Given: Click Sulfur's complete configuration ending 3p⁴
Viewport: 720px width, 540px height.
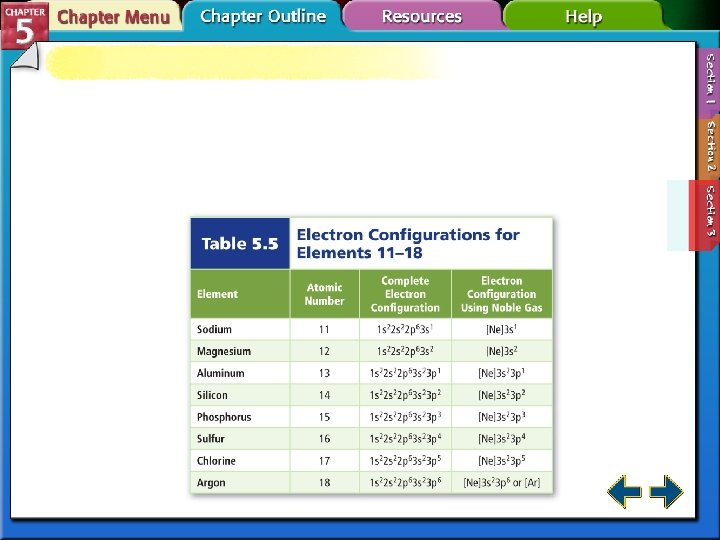Looking at the screenshot, I should tap(405, 439).
